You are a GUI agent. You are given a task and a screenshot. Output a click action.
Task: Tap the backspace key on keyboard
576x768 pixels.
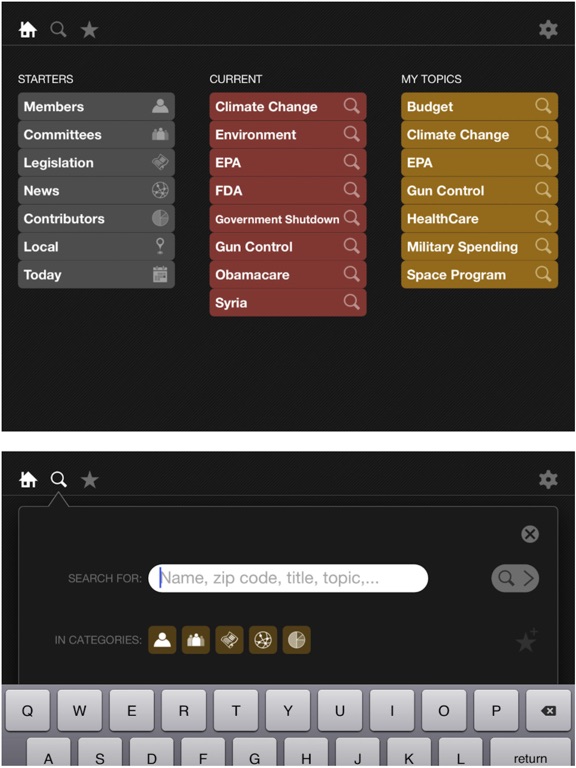pyautogui.click(x=548, y=711)
